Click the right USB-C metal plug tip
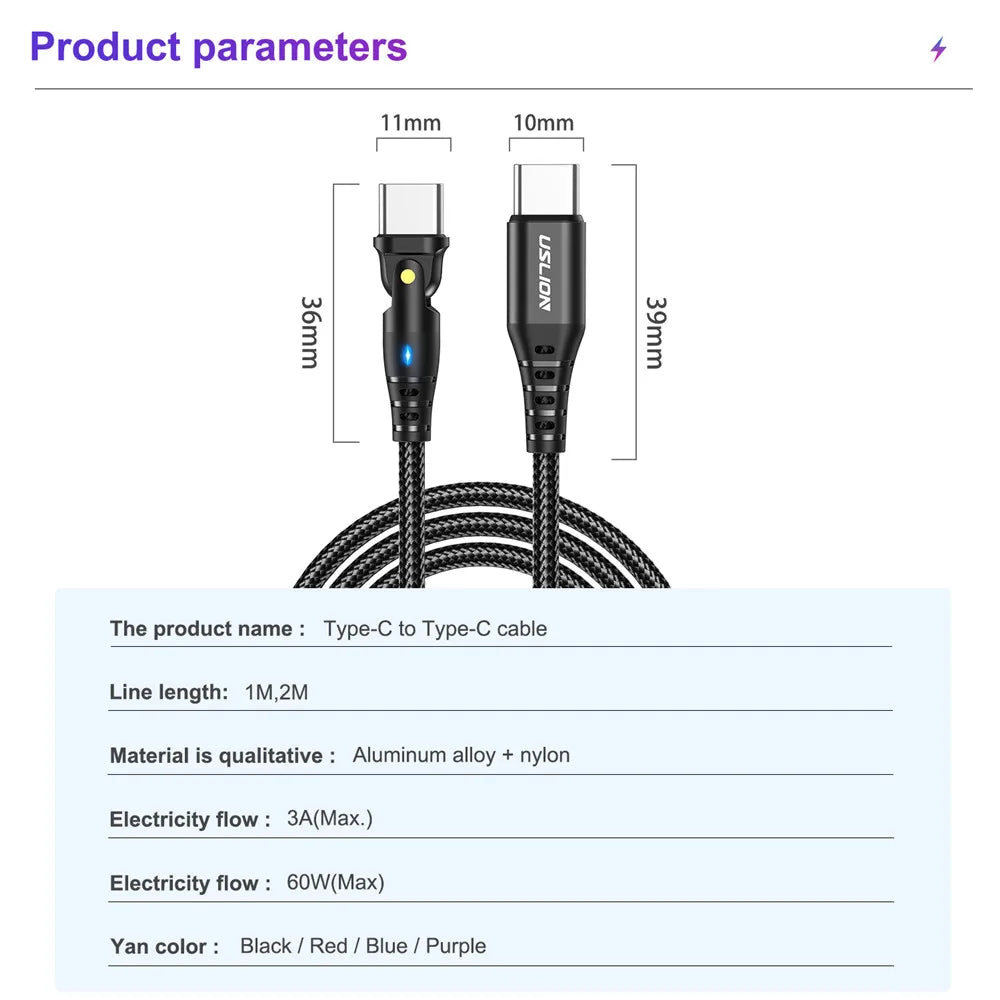The width and height of the screenshot is (1000, 1000). coord(547,190)
